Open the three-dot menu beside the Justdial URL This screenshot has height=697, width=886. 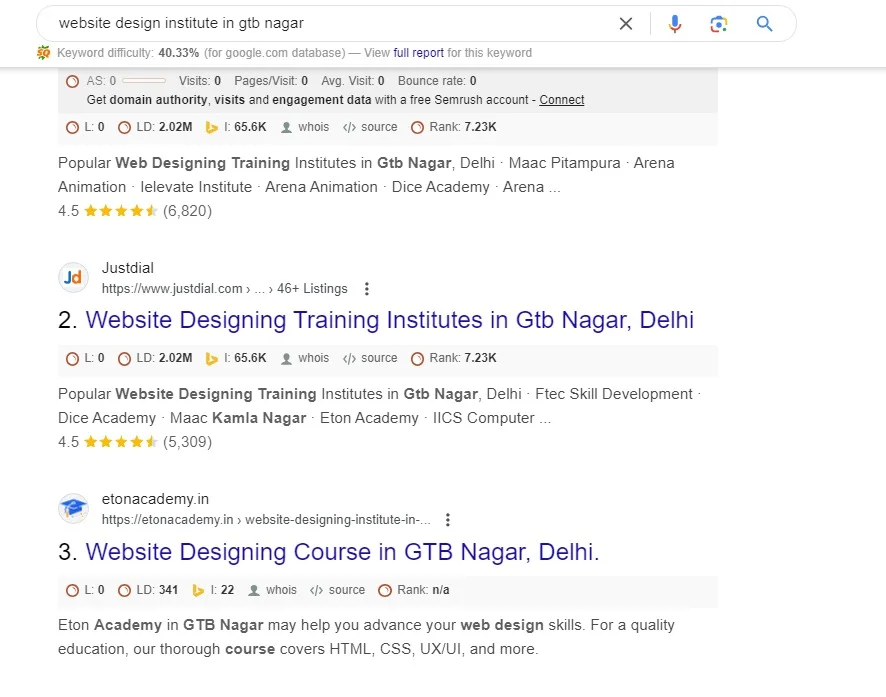(367, 289)
